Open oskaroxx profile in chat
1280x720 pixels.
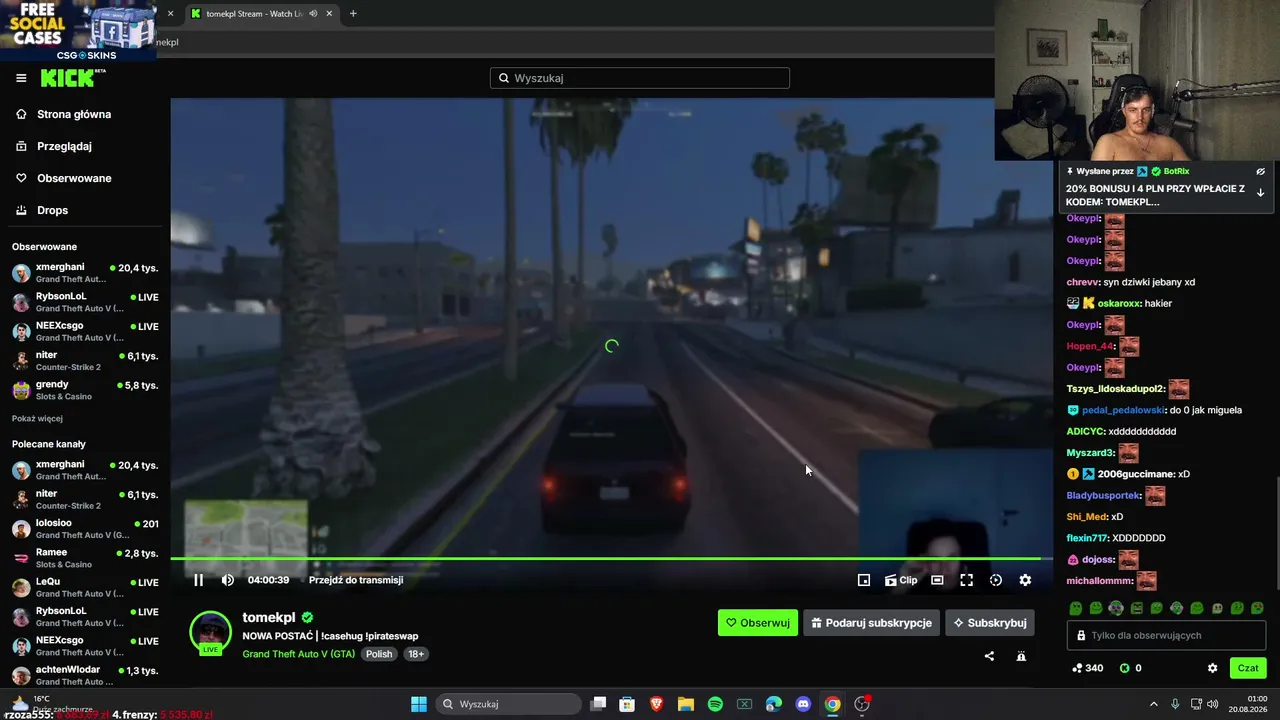1120,303
